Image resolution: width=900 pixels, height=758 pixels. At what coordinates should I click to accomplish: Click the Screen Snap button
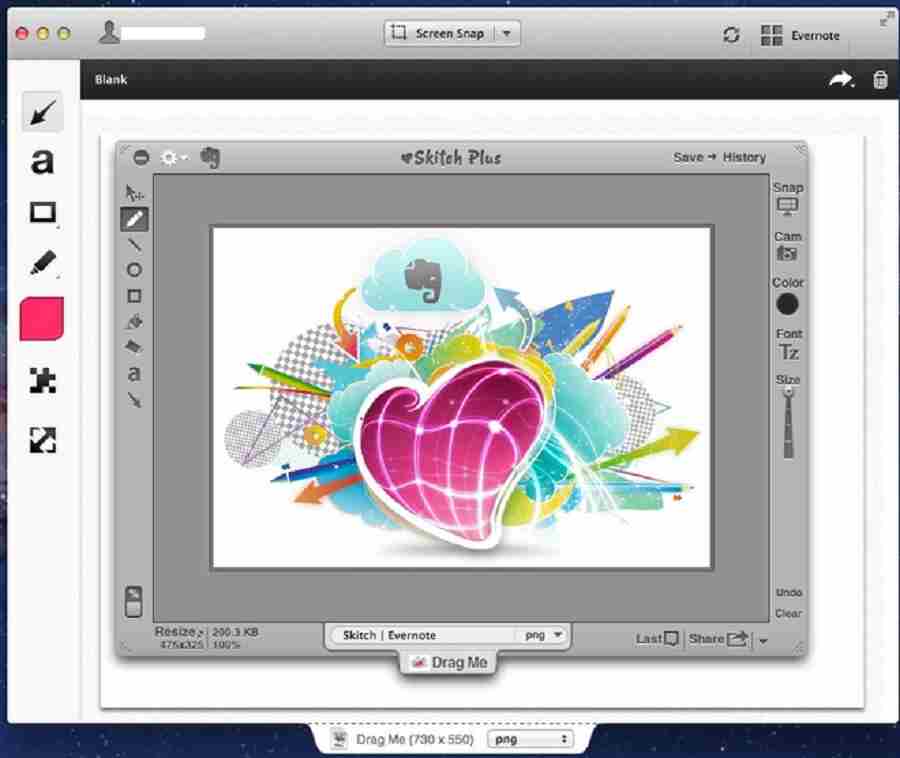coord(439,33)
